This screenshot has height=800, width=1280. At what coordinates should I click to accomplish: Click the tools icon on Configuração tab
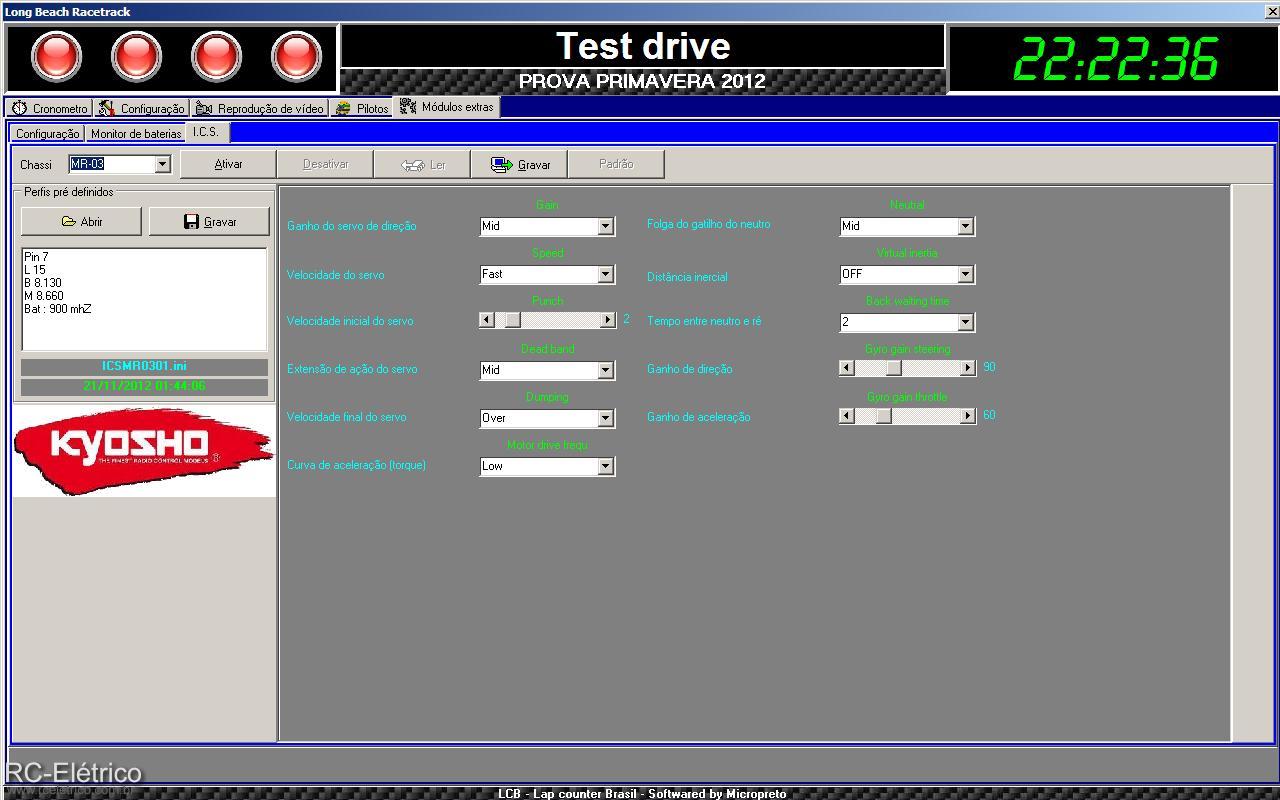coord(107,108)
